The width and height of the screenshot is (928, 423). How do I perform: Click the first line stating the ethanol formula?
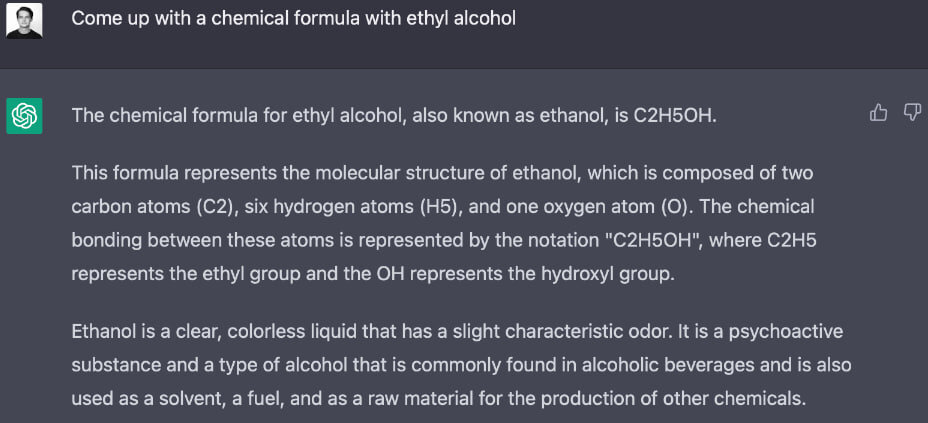(394, 116)
